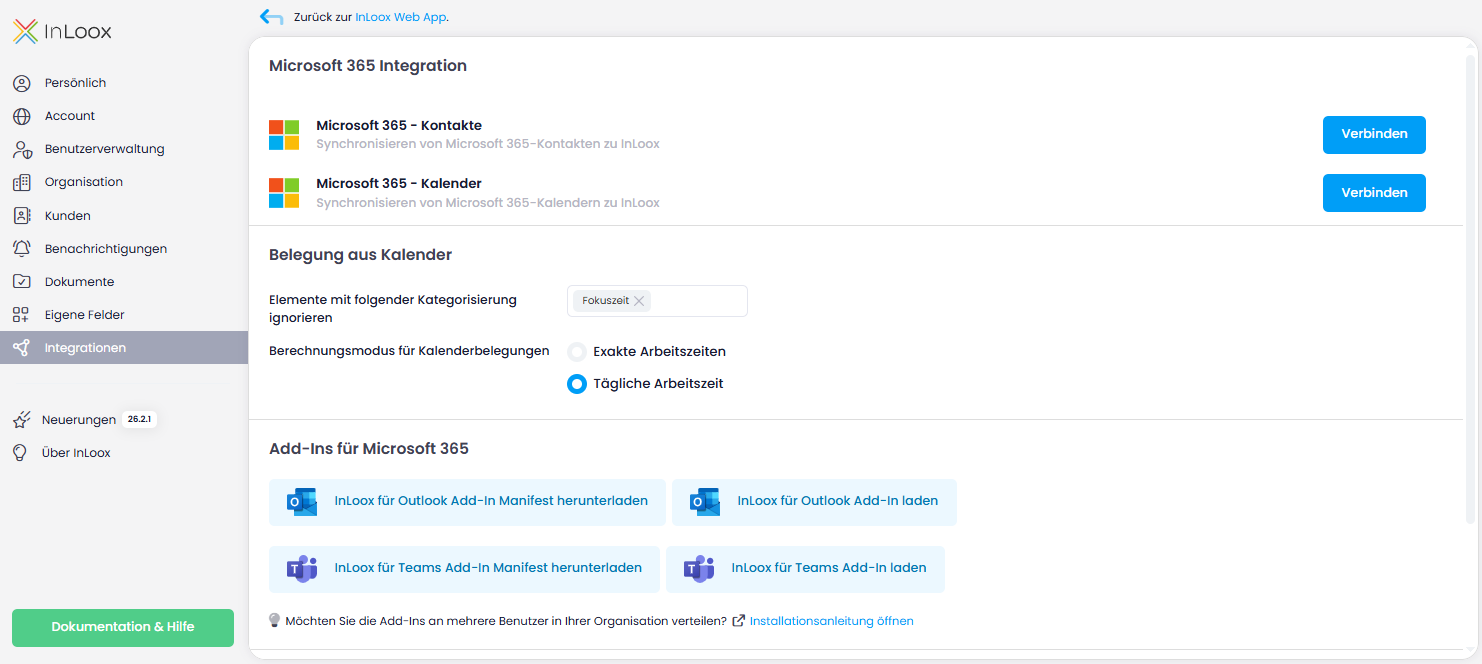Remove the Fokuszeit tag with its X
Screen dimensions: 1482x664
pos(639,301)
